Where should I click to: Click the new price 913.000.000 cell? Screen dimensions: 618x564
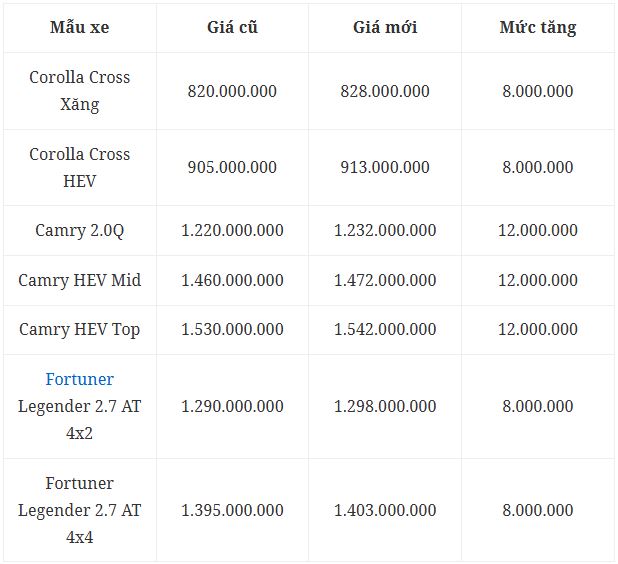click(x=385, y=168)
